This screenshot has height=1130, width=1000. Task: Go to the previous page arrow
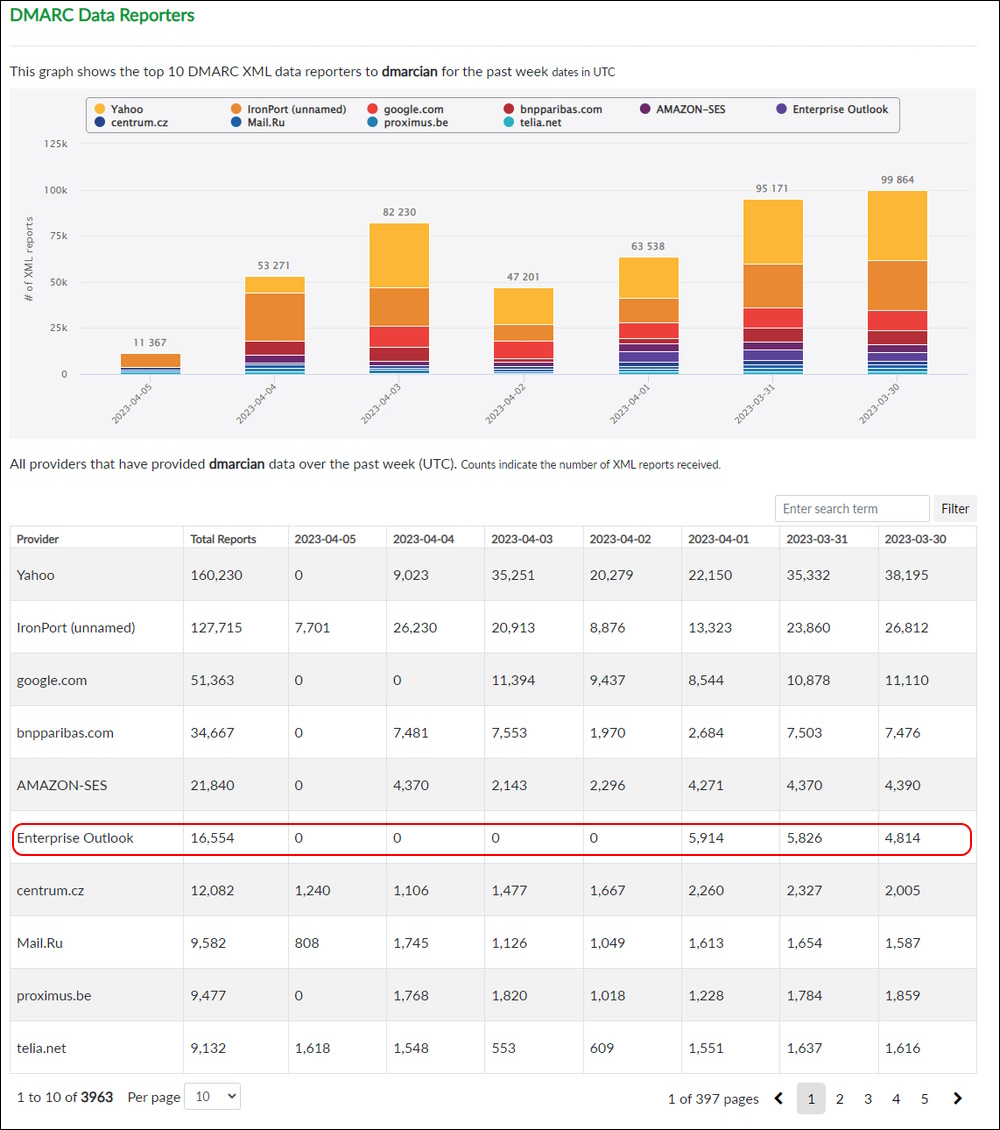tap(779, 1098)
